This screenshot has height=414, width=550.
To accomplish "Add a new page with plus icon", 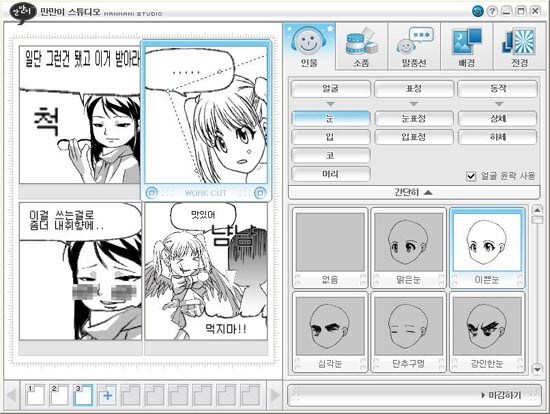I will 107,395.
